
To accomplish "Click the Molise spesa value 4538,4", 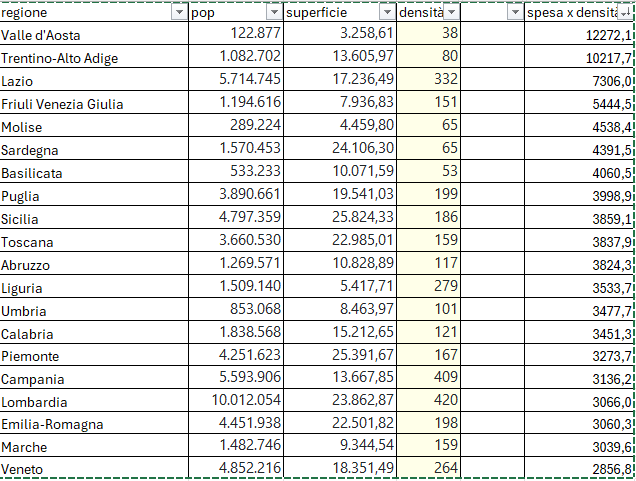I will tap(580, 127).
